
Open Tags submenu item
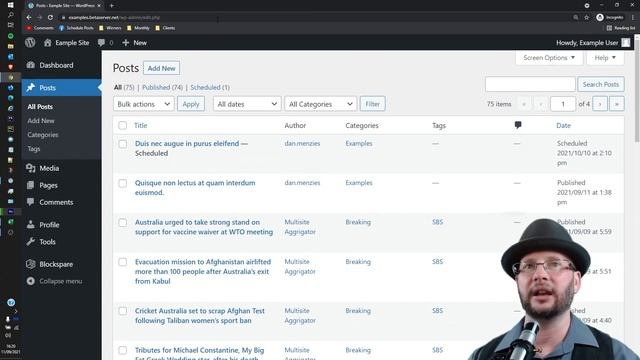coord(34,149)
